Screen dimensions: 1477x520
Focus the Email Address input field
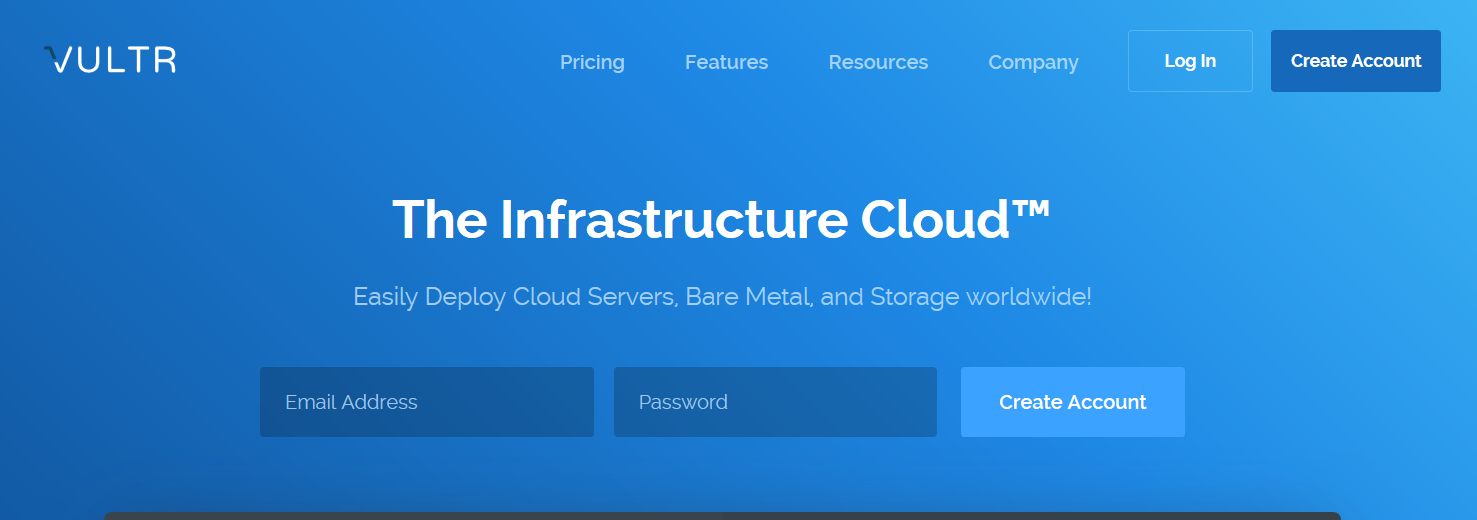(x=427, y=402)
